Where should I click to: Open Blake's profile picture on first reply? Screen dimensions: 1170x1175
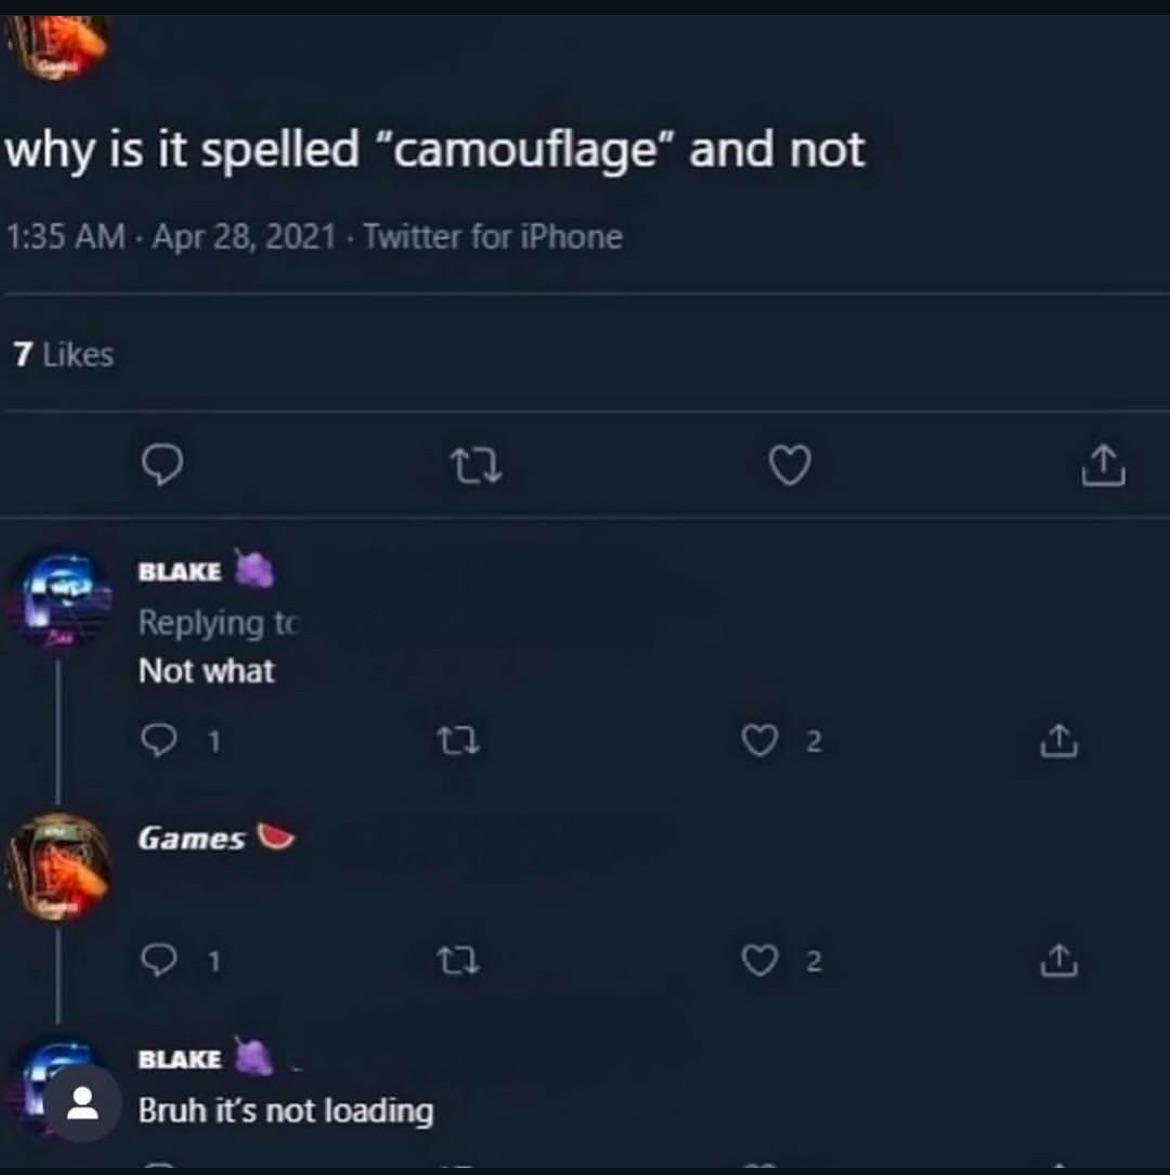click(x=60, y=600)
